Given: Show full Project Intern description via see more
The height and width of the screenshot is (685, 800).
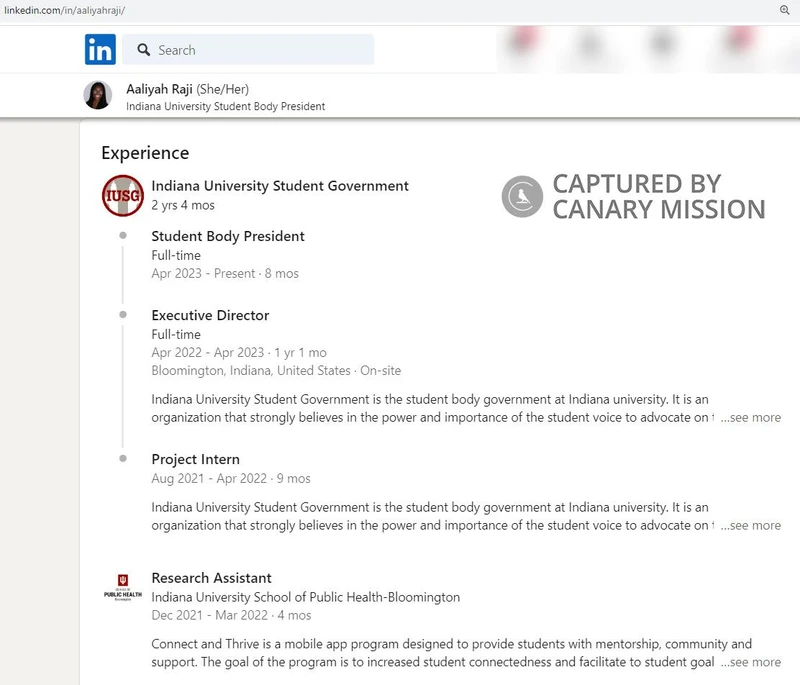Looking at the screenshot, I should (x=751, y=525).
